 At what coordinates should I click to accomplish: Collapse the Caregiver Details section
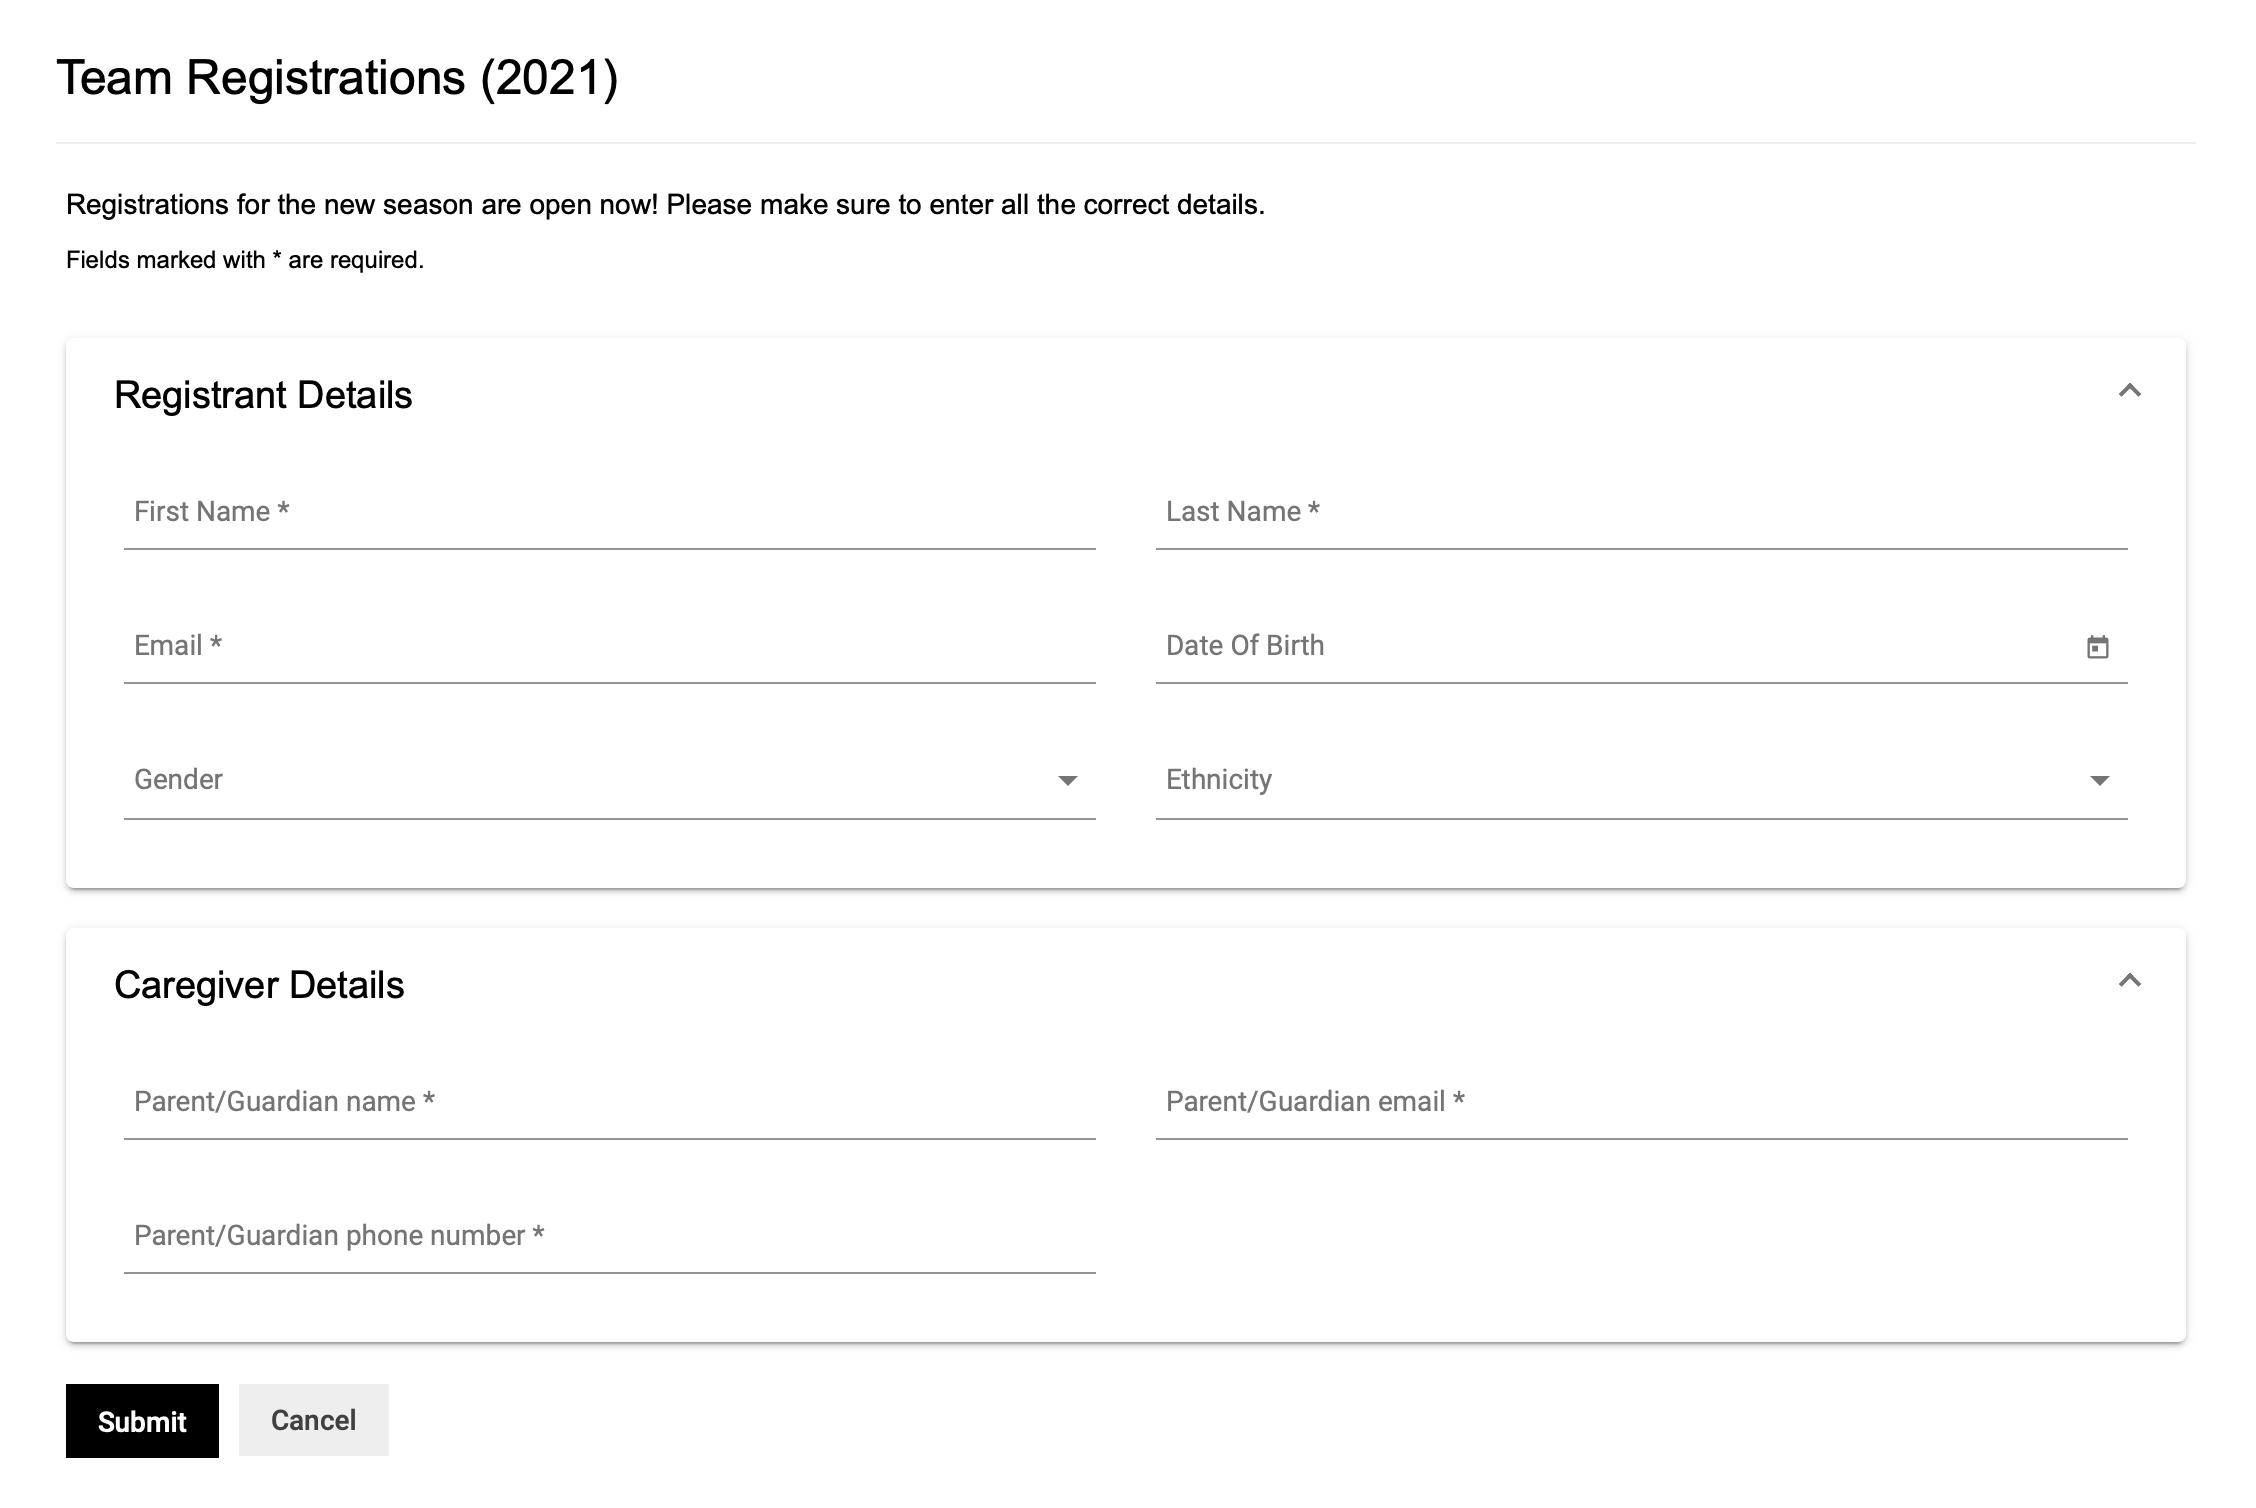click(x=2129, y=981)
